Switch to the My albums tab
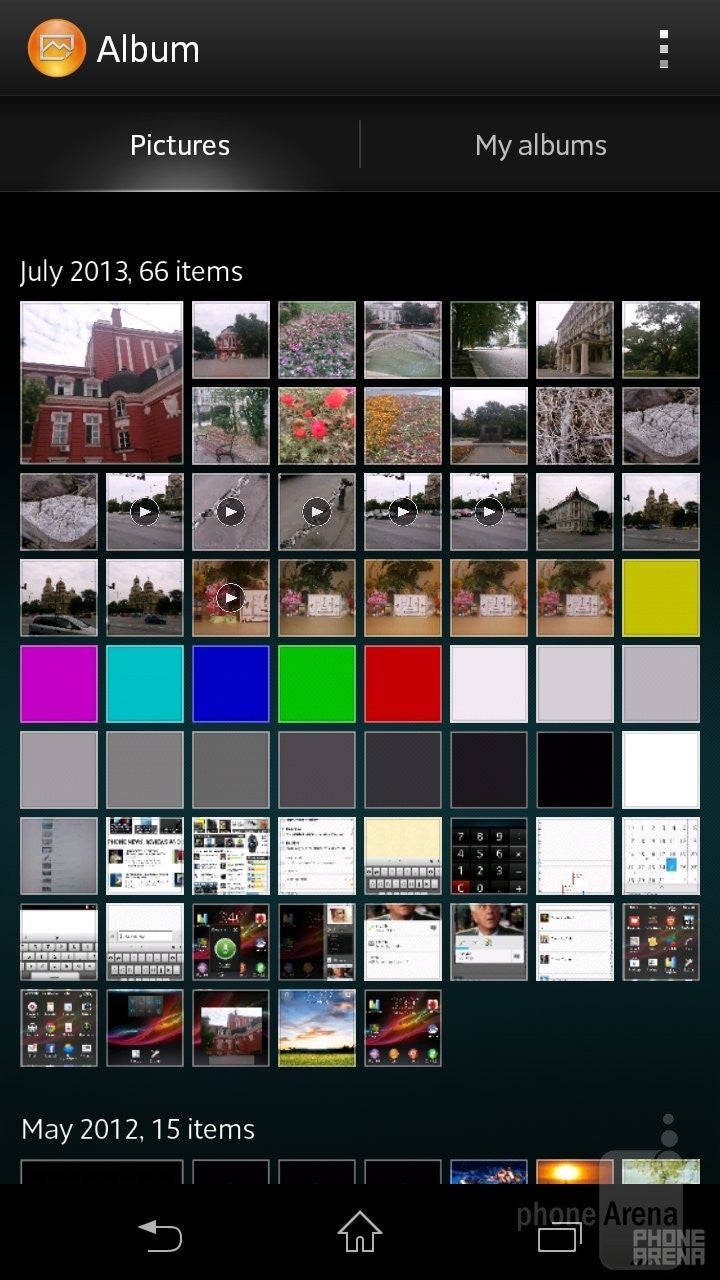 click(540, 145)
